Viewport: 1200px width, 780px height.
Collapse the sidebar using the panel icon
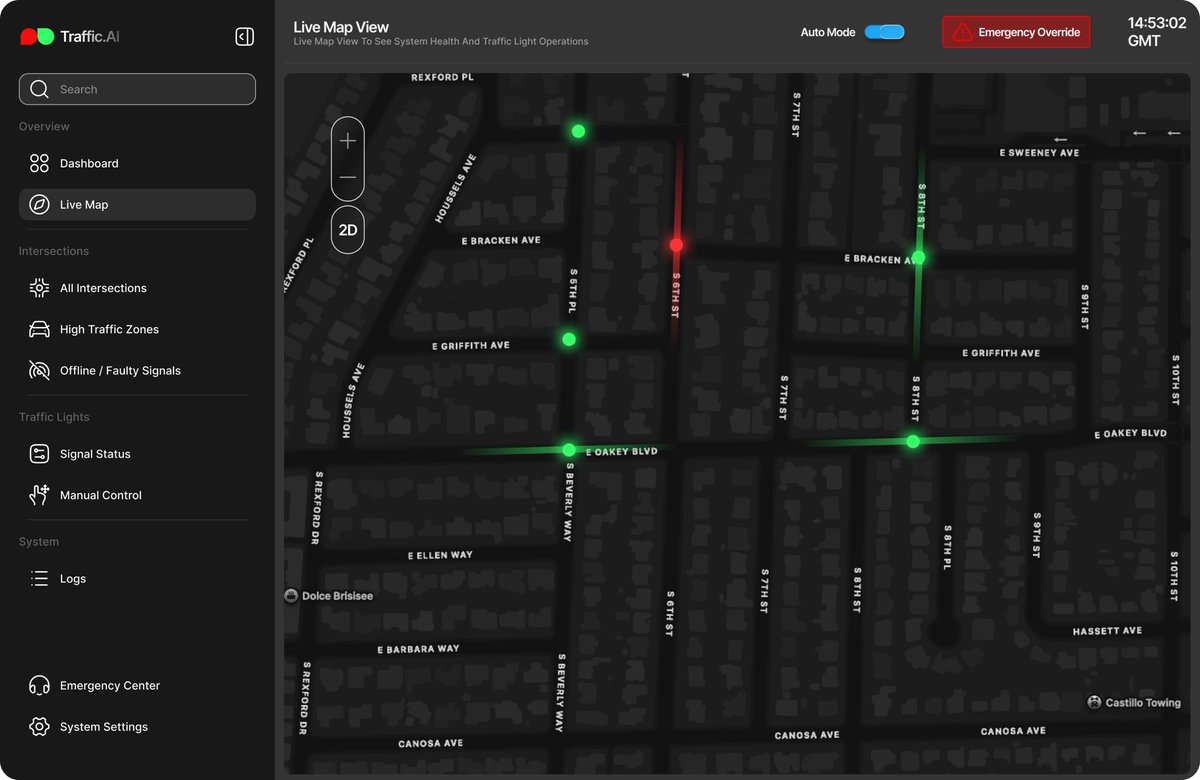point(244,37)
